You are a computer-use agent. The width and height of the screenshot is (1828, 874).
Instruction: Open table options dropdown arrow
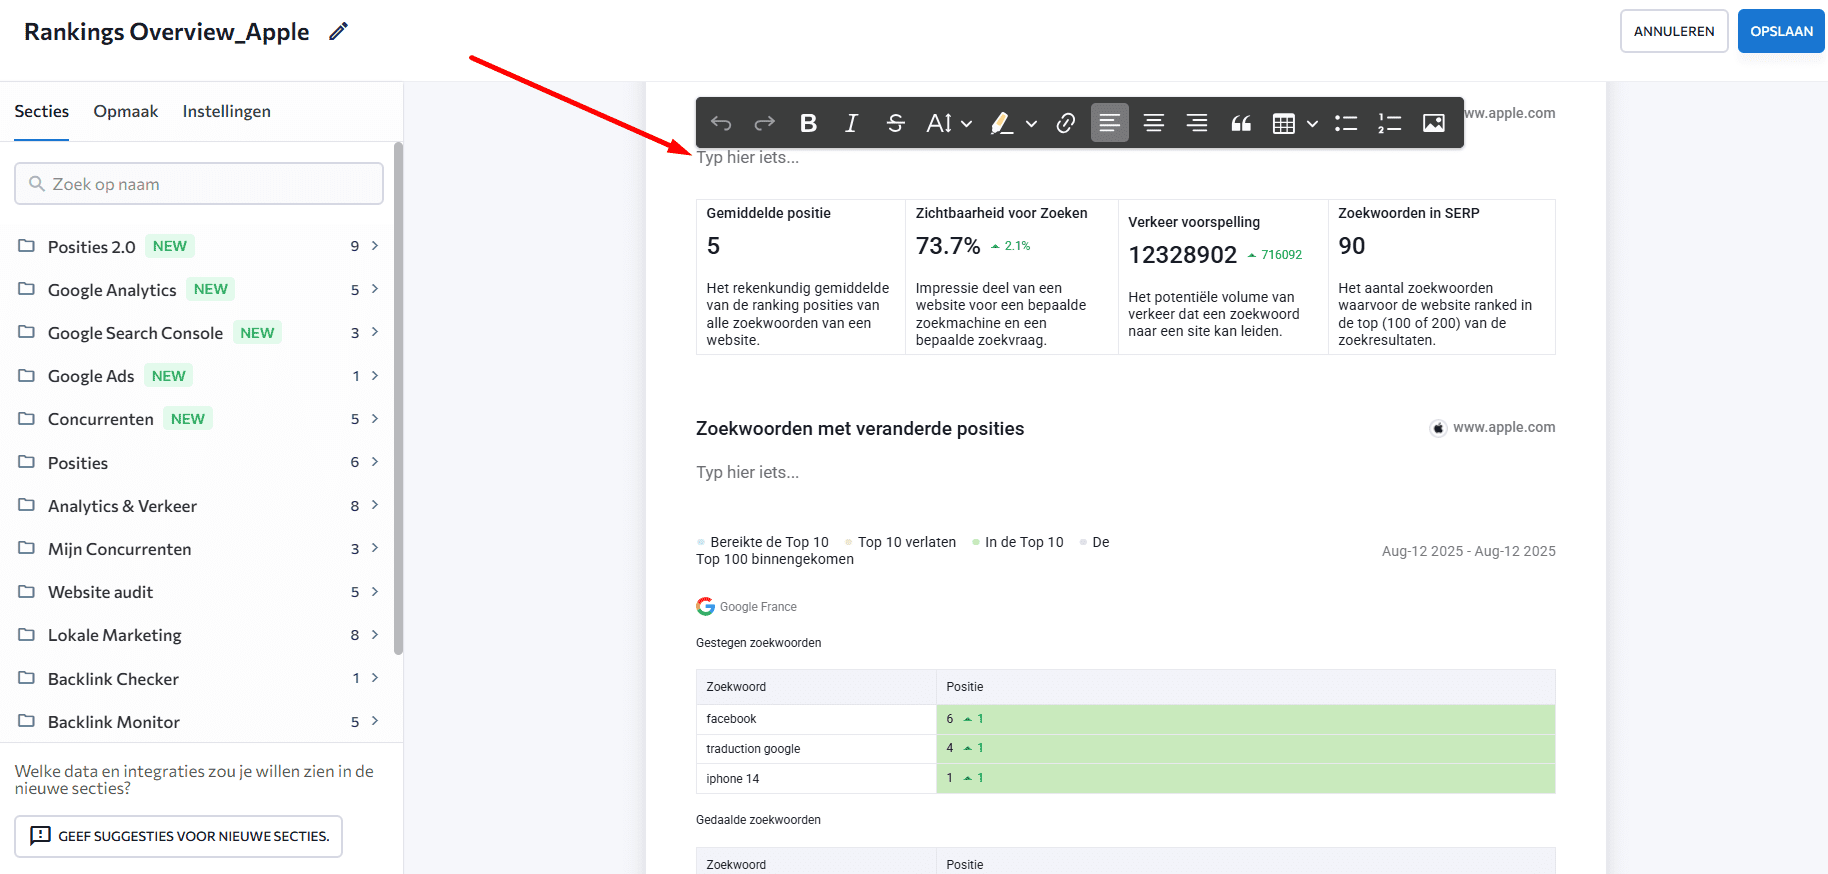(1313, 124)
